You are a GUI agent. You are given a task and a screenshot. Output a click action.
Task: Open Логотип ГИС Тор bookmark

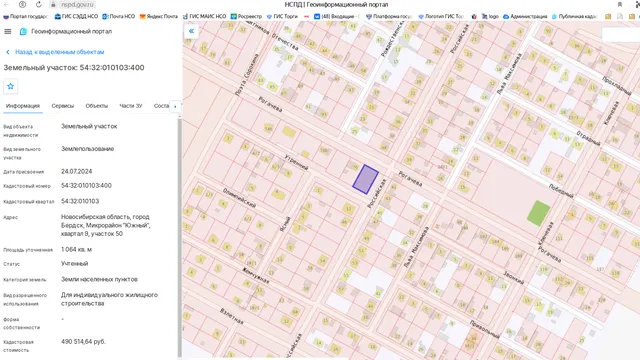440,16
